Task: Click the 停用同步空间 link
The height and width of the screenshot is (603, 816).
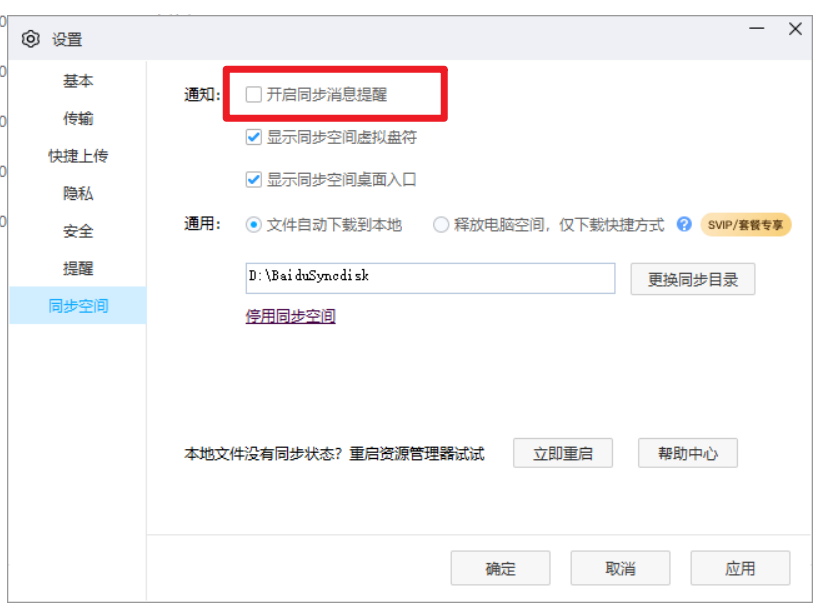Action: coord(290,316)
